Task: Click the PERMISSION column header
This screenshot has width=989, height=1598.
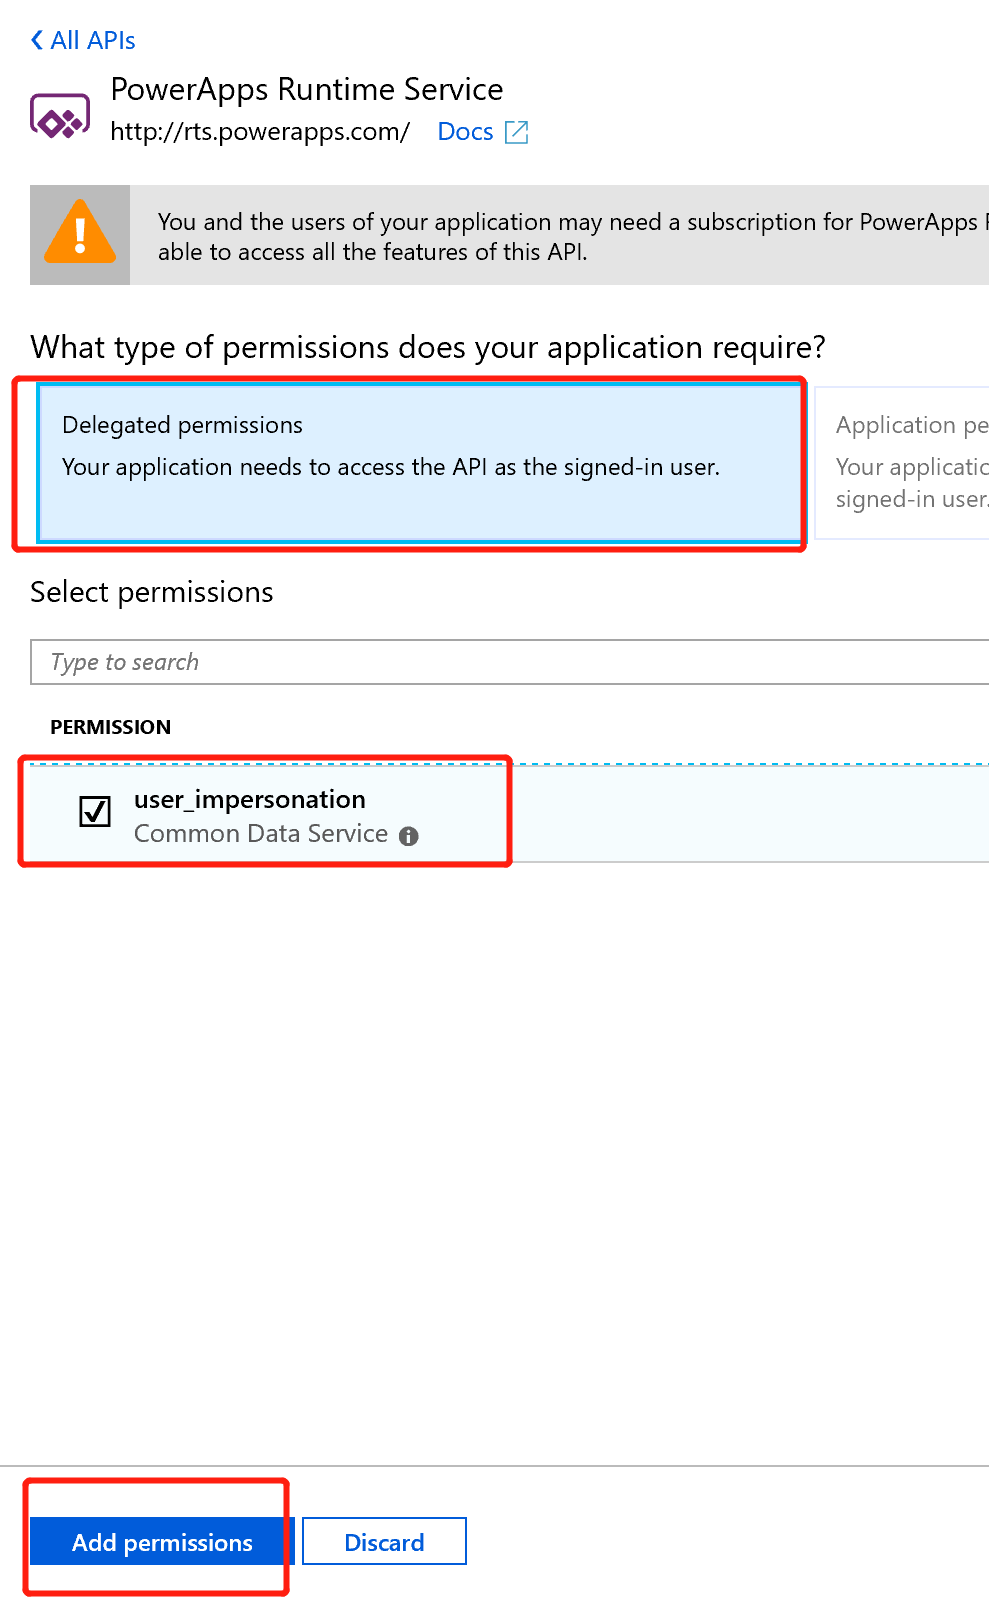Action: tap(111, 727)
